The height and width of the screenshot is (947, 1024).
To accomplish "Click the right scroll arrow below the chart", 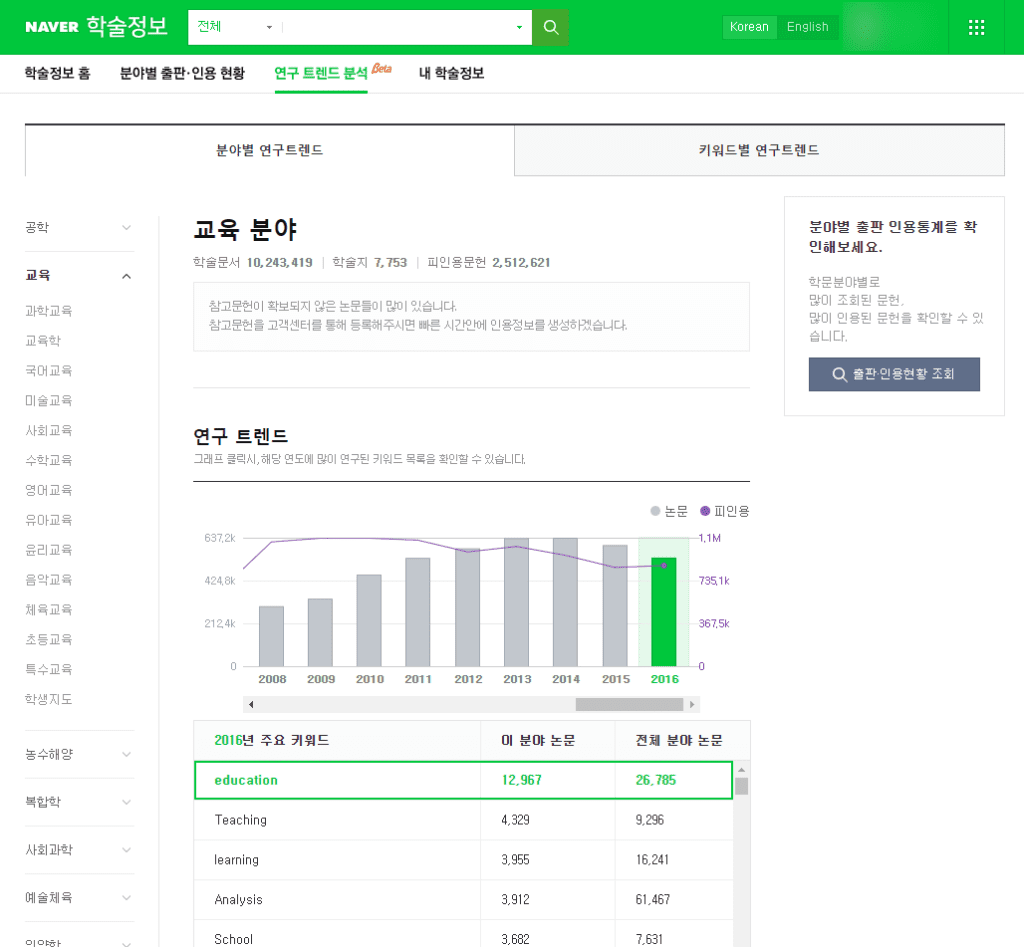I will pyautogui.click(x=691, y=703).
